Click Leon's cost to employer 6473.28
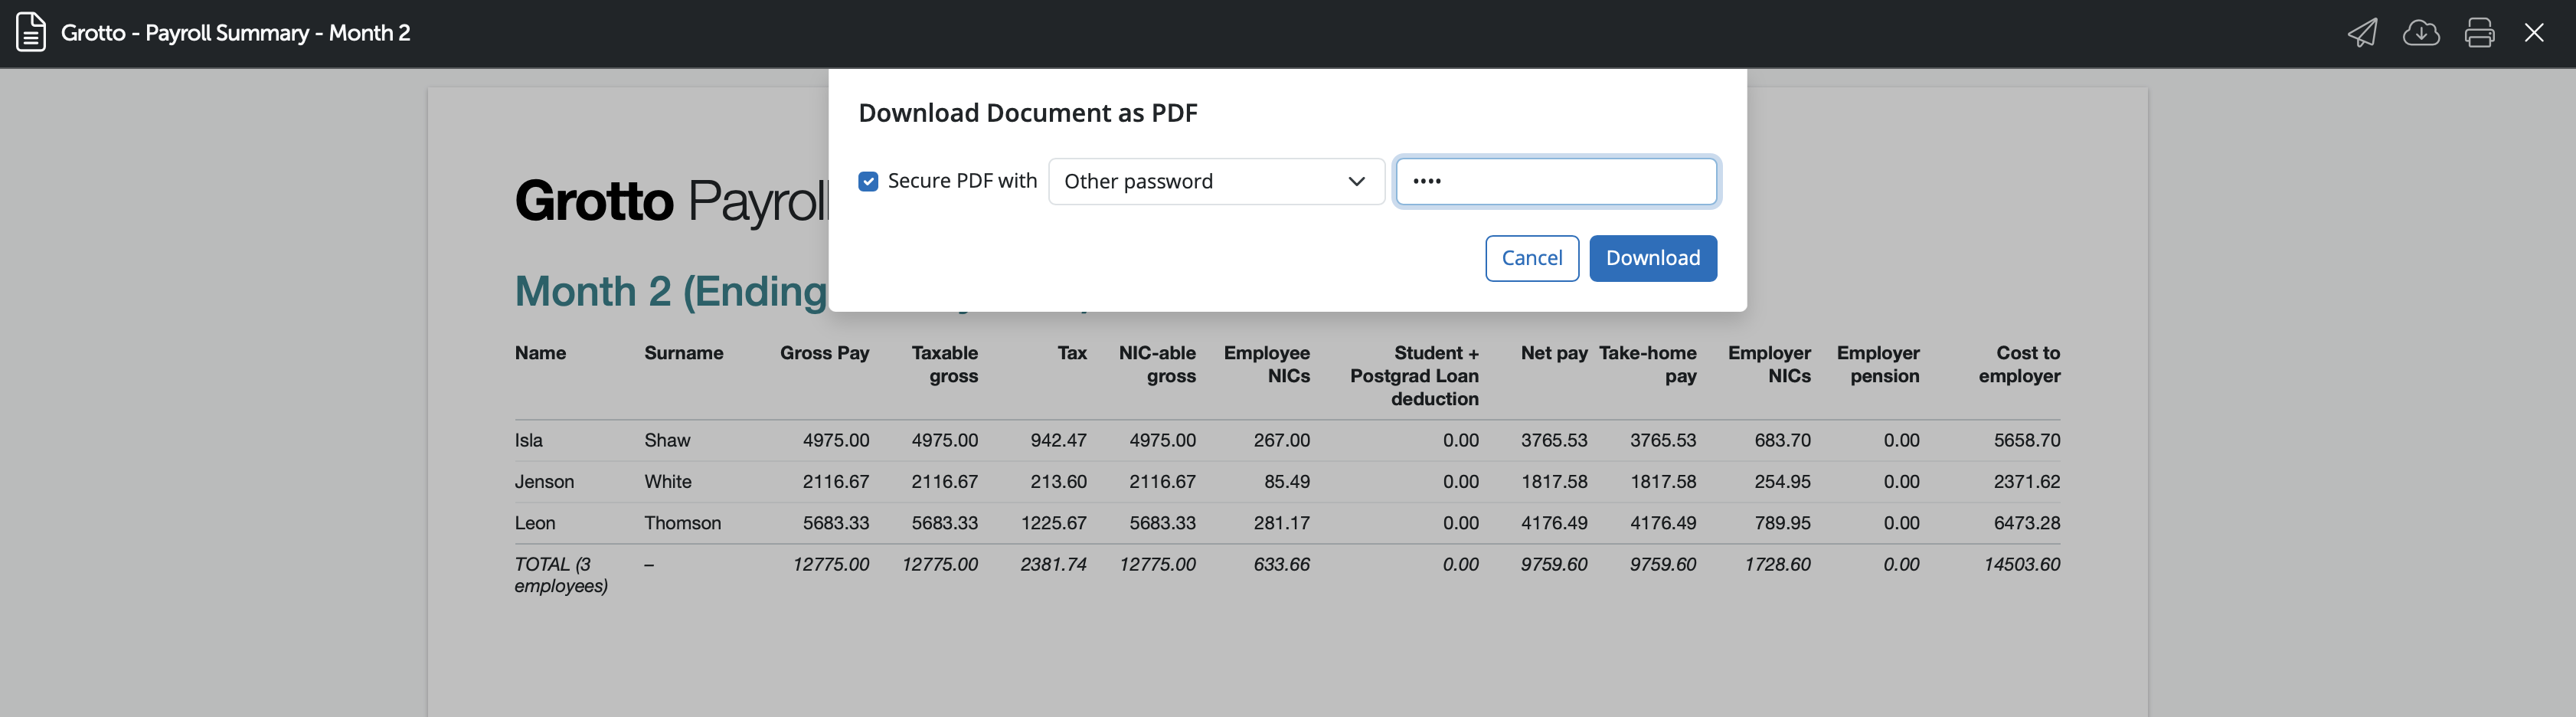The image size is (2576, 717). click(x=2026, y=523)
